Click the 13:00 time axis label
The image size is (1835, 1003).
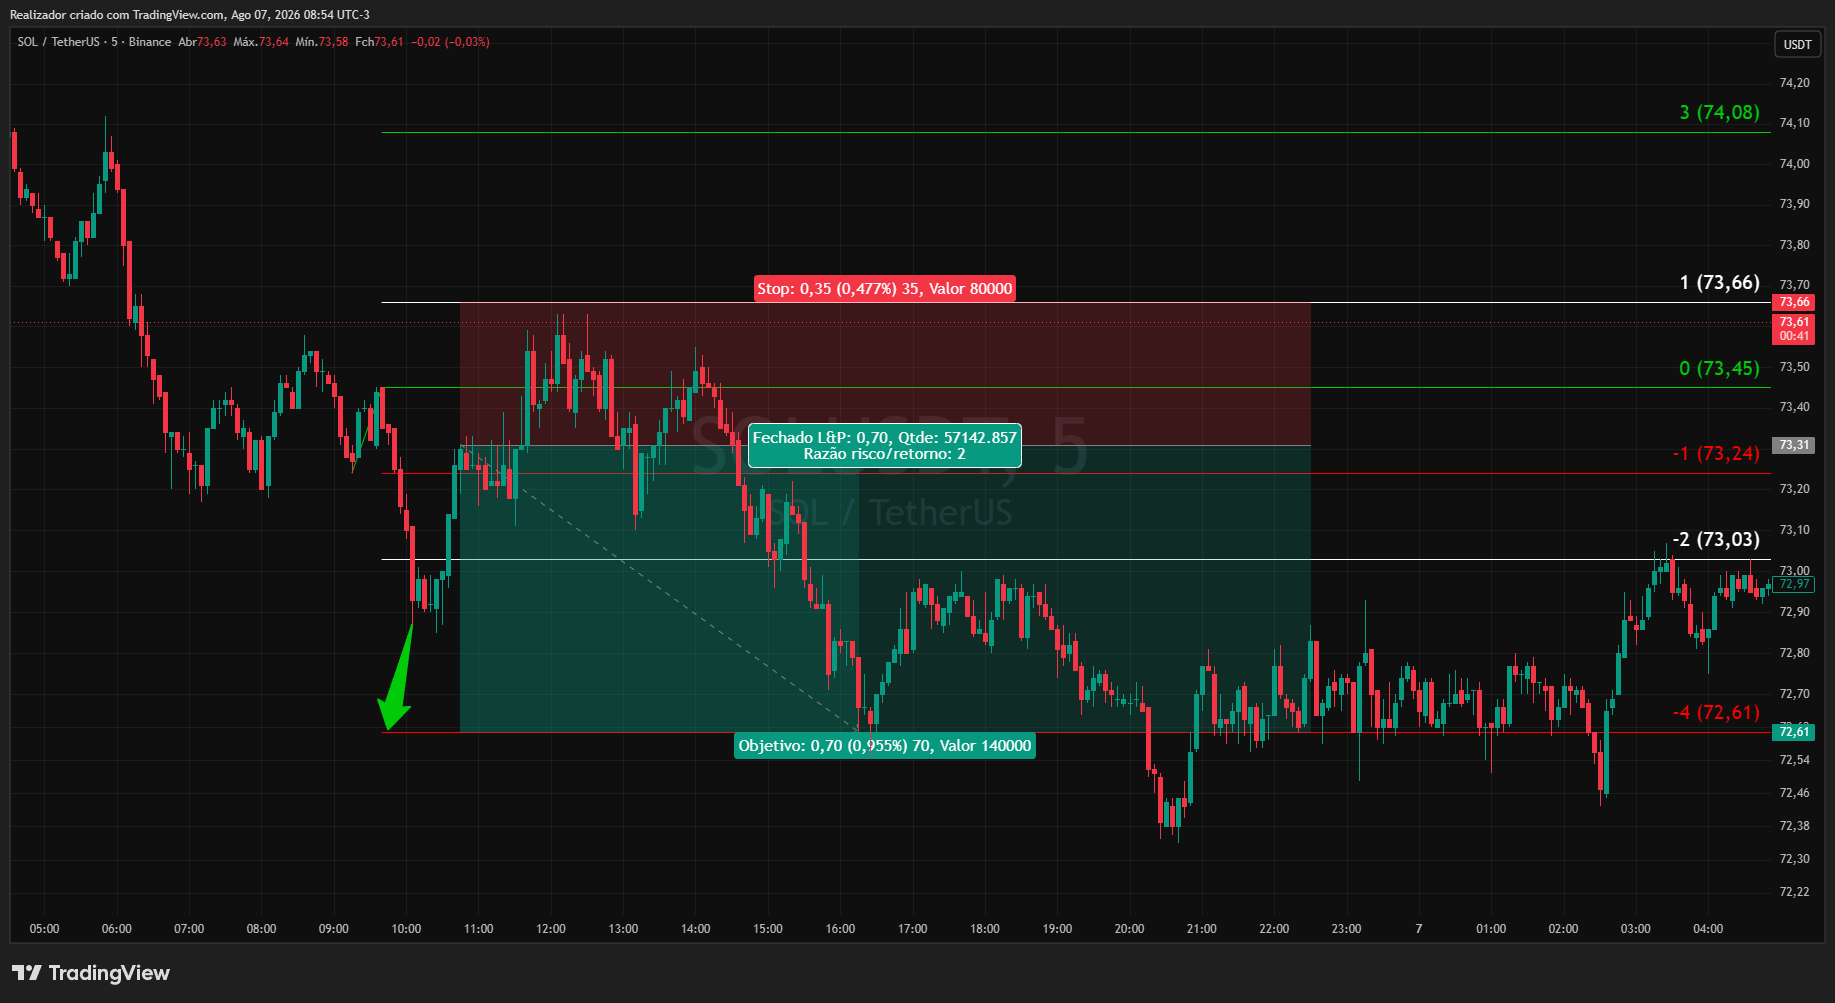[623, 929]
